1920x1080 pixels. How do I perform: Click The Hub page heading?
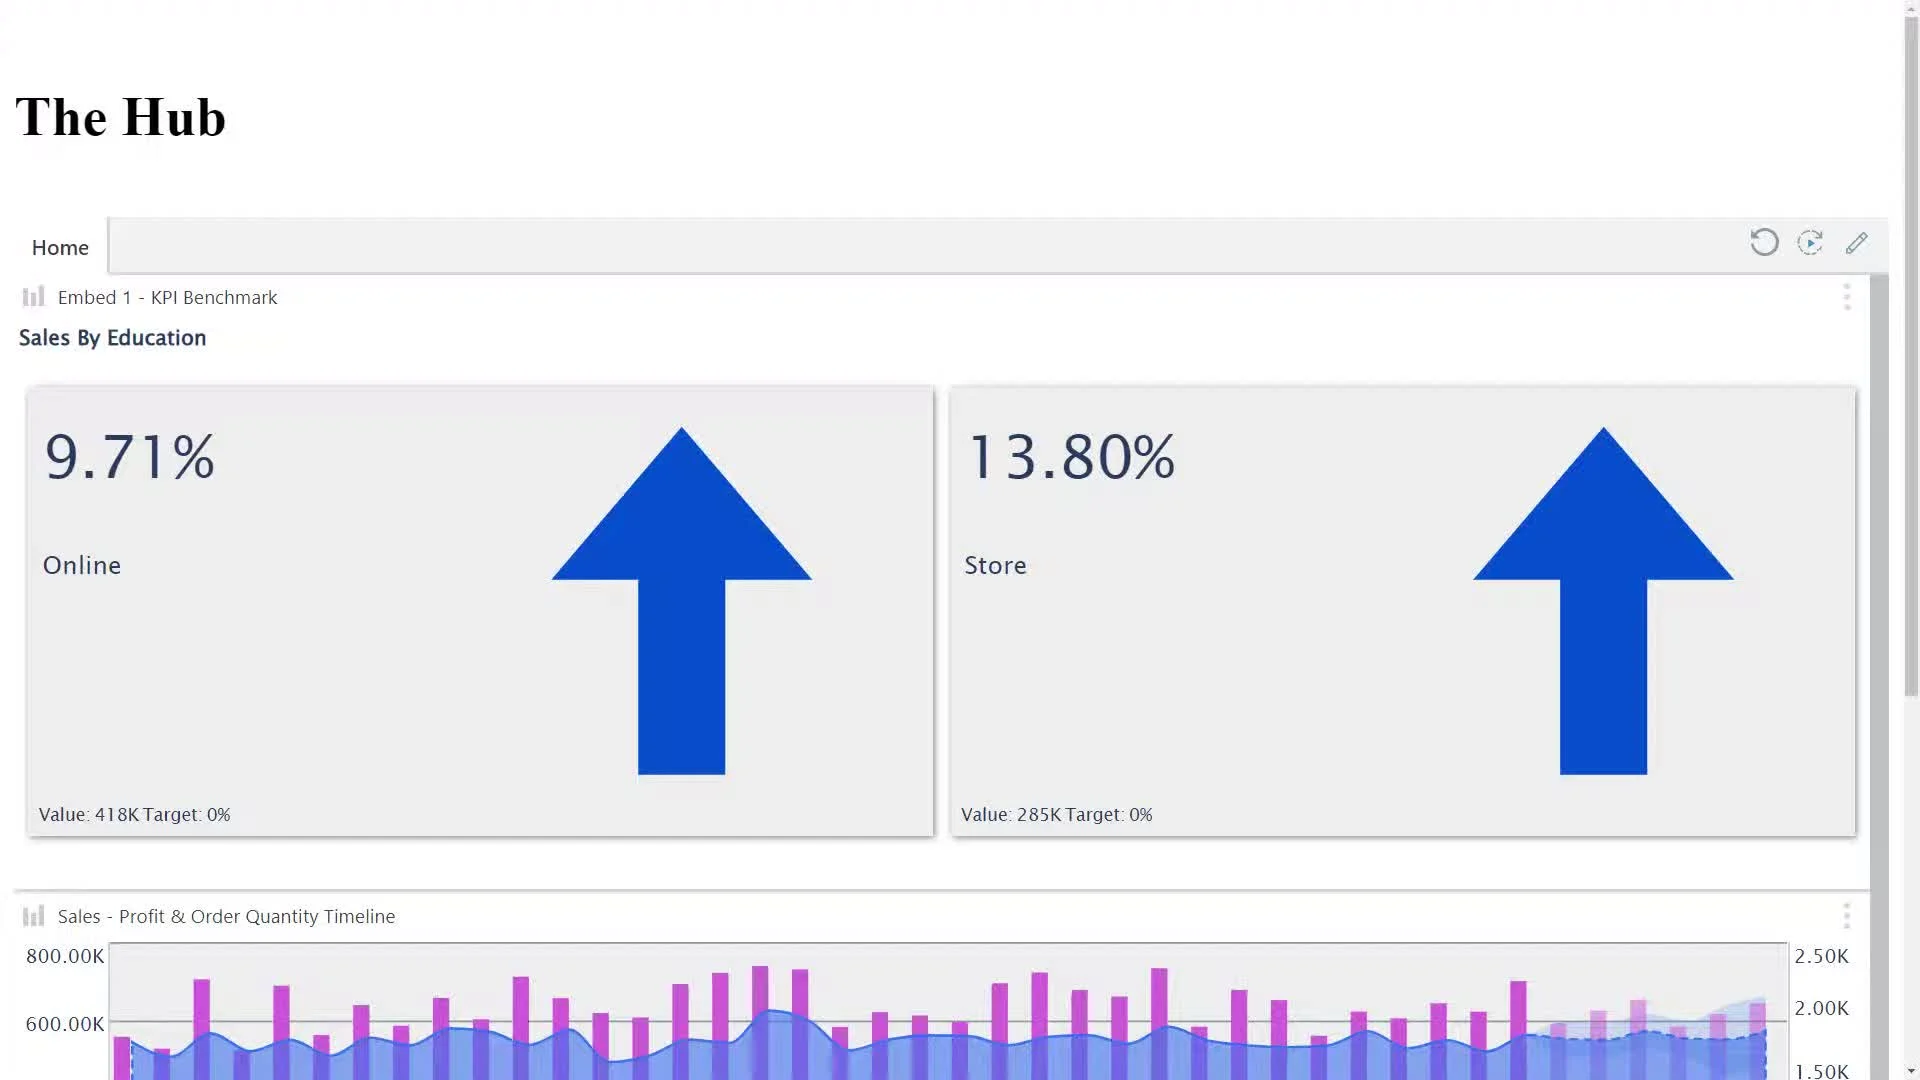click(121, 117)
